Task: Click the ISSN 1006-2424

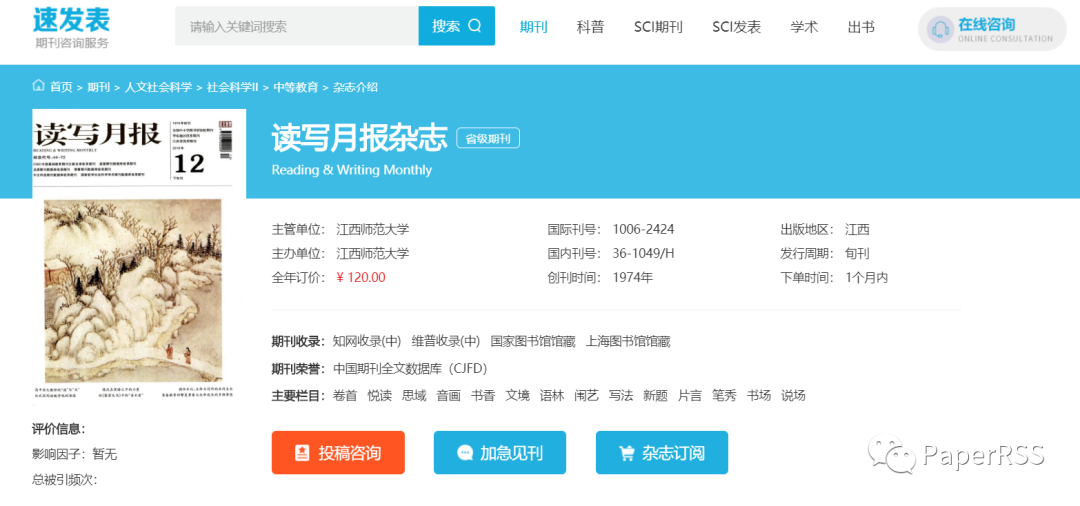Action: tap(643, 229)
